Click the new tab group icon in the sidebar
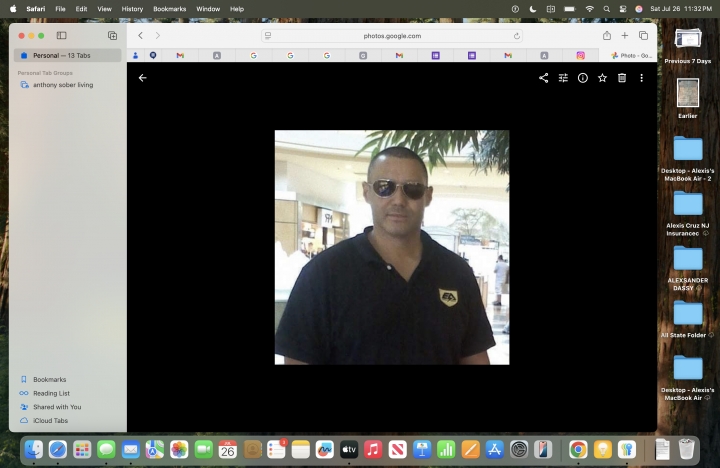The image size is (720, 468). [x=112, y=35]
